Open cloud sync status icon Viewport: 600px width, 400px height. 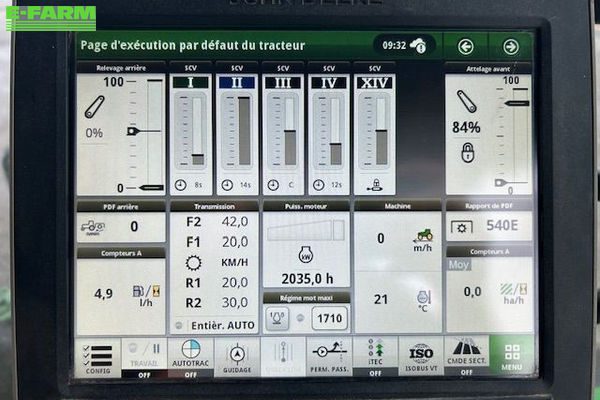(x=418, y=46)
